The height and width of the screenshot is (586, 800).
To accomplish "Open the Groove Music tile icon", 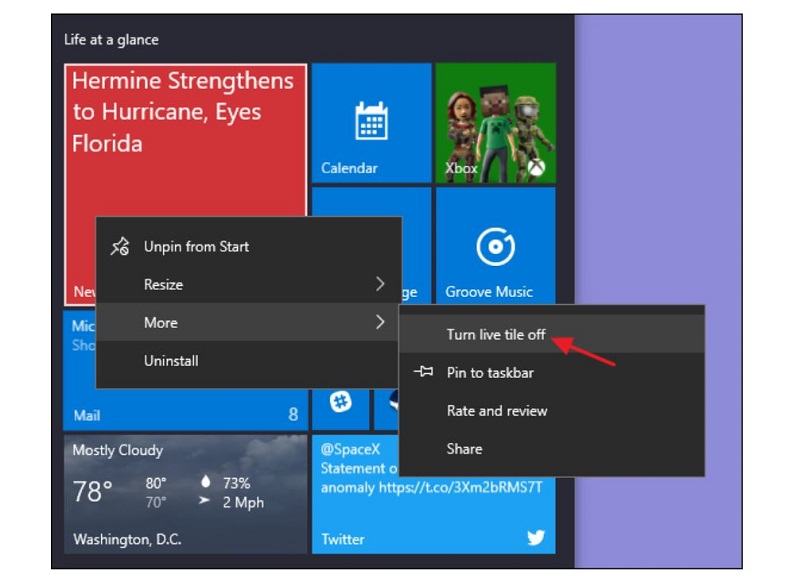I will [495, 247].
